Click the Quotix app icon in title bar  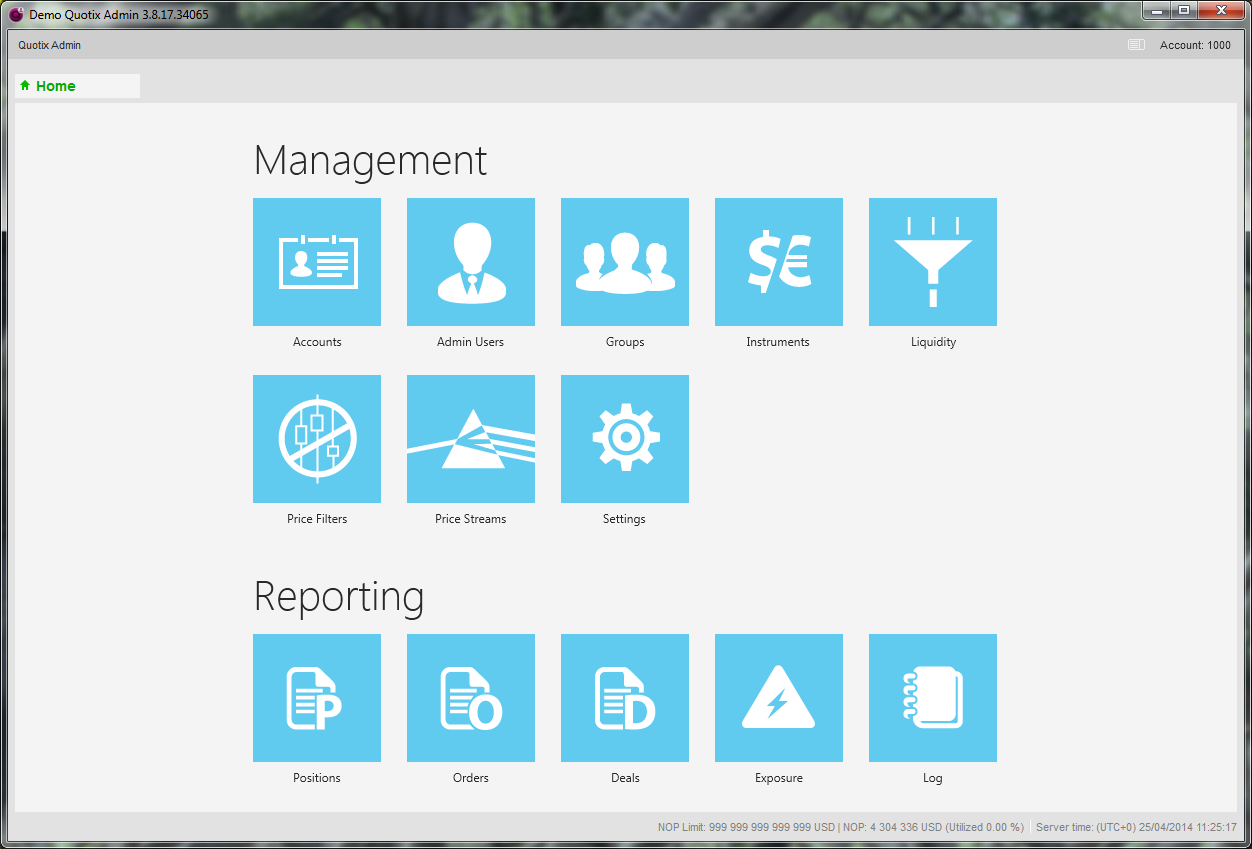(x=16, y=15)
